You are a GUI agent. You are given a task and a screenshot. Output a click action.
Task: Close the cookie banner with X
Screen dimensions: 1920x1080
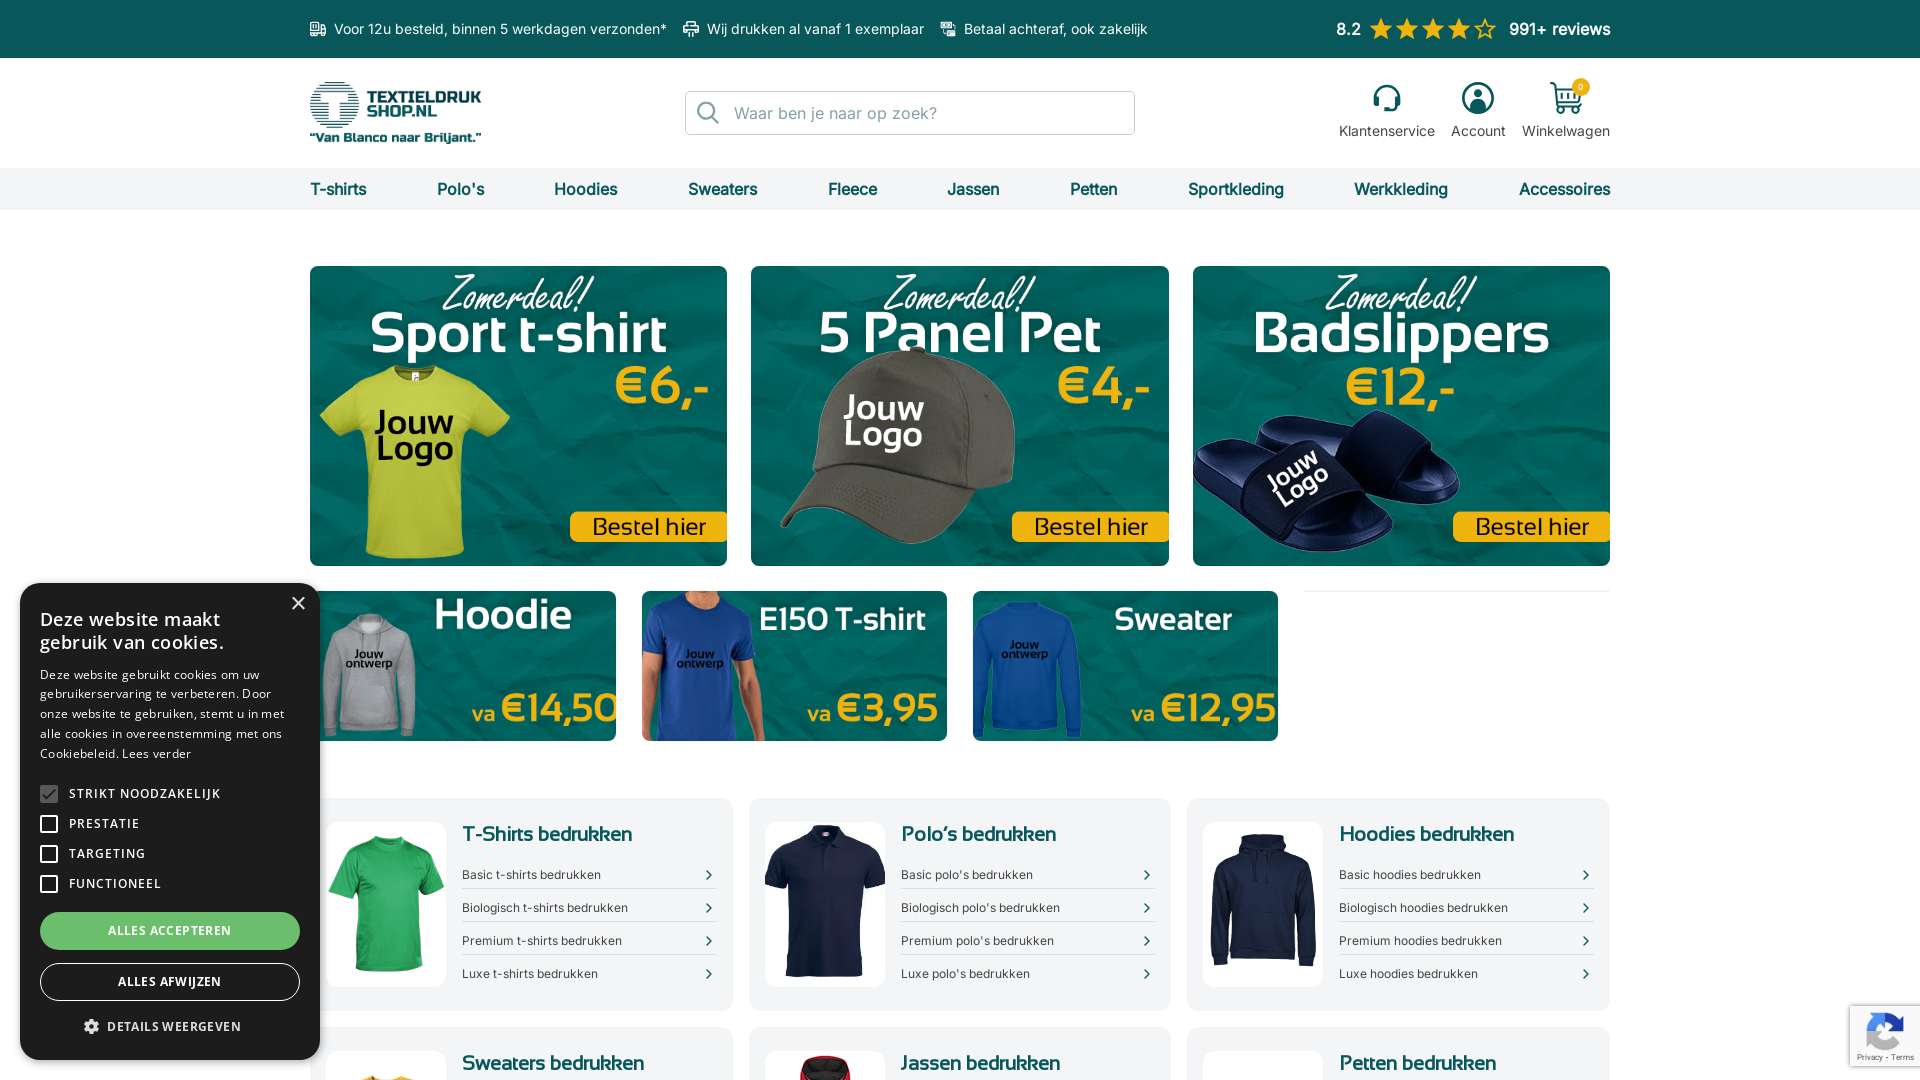coord(298,603)
